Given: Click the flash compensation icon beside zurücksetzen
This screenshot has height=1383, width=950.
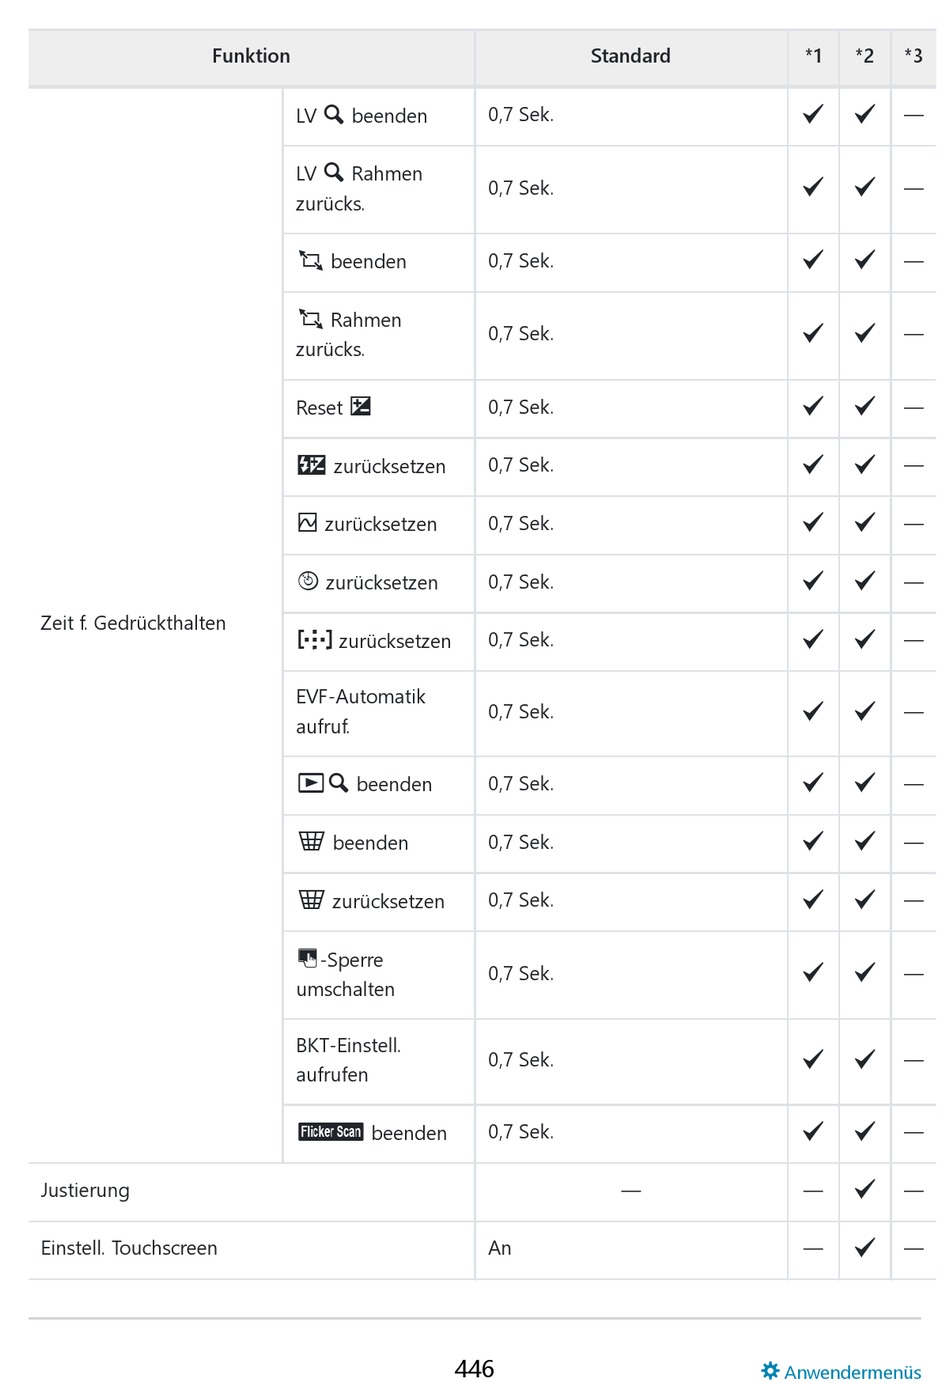Looking at the screenshot, I should click(312, 465).
